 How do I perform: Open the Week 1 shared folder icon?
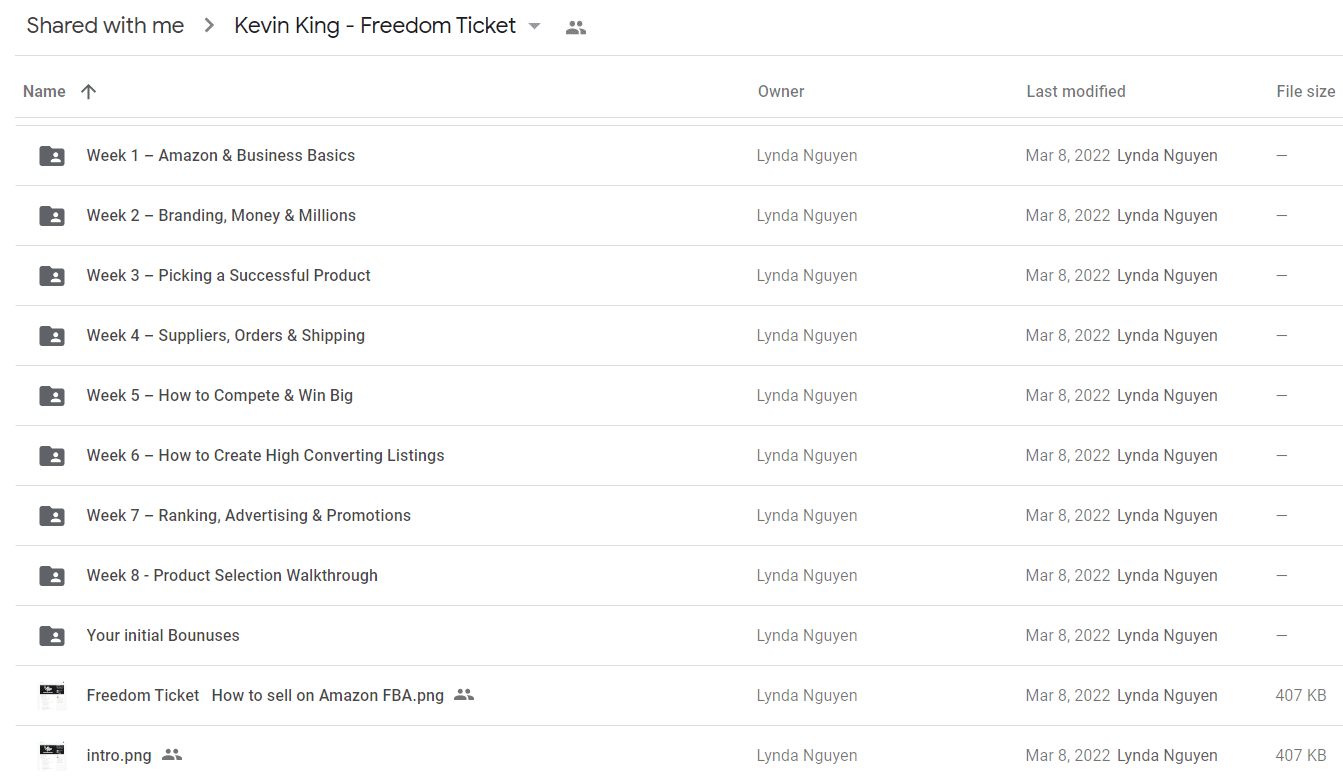52,156
